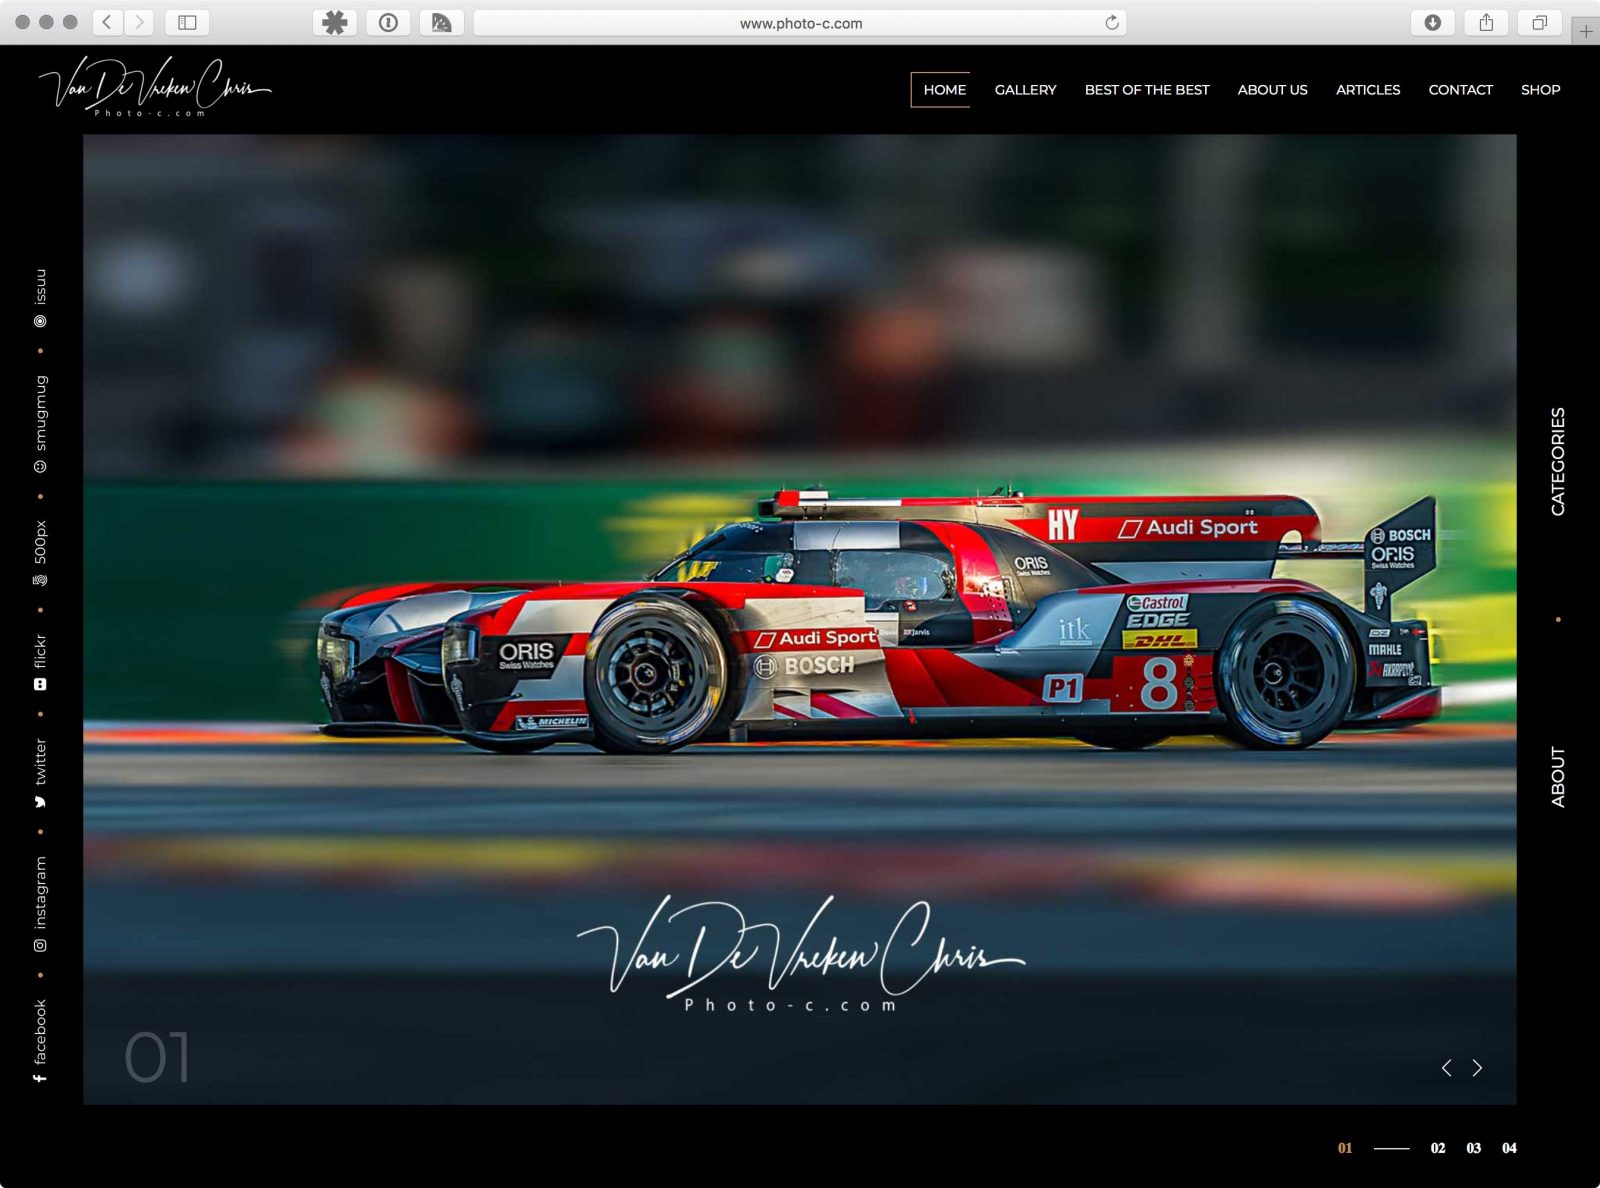The width and height of the screenshot is (1600, 1188).
Task: Open the puzzle-piece extension button
Action: coord(335,22)
